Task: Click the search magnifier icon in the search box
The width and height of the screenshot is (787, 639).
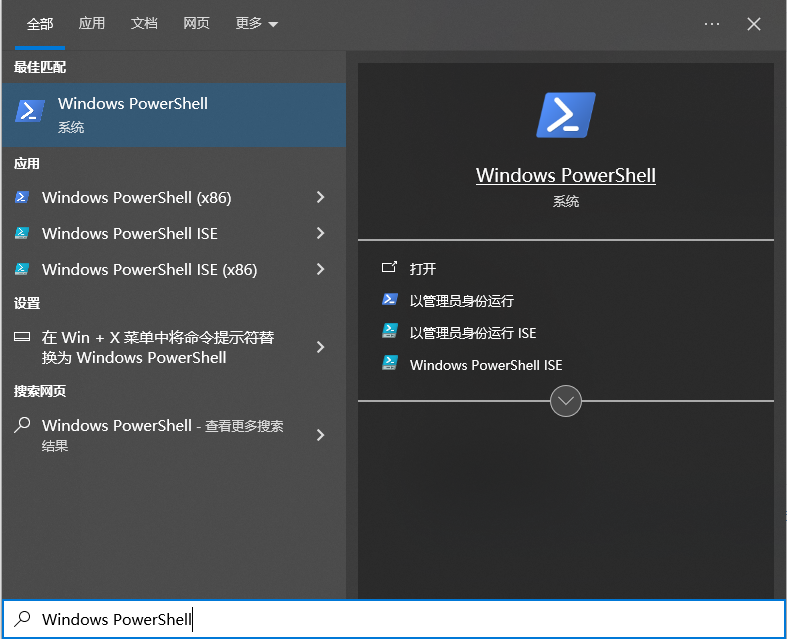Action: click(x=22, y=619)
